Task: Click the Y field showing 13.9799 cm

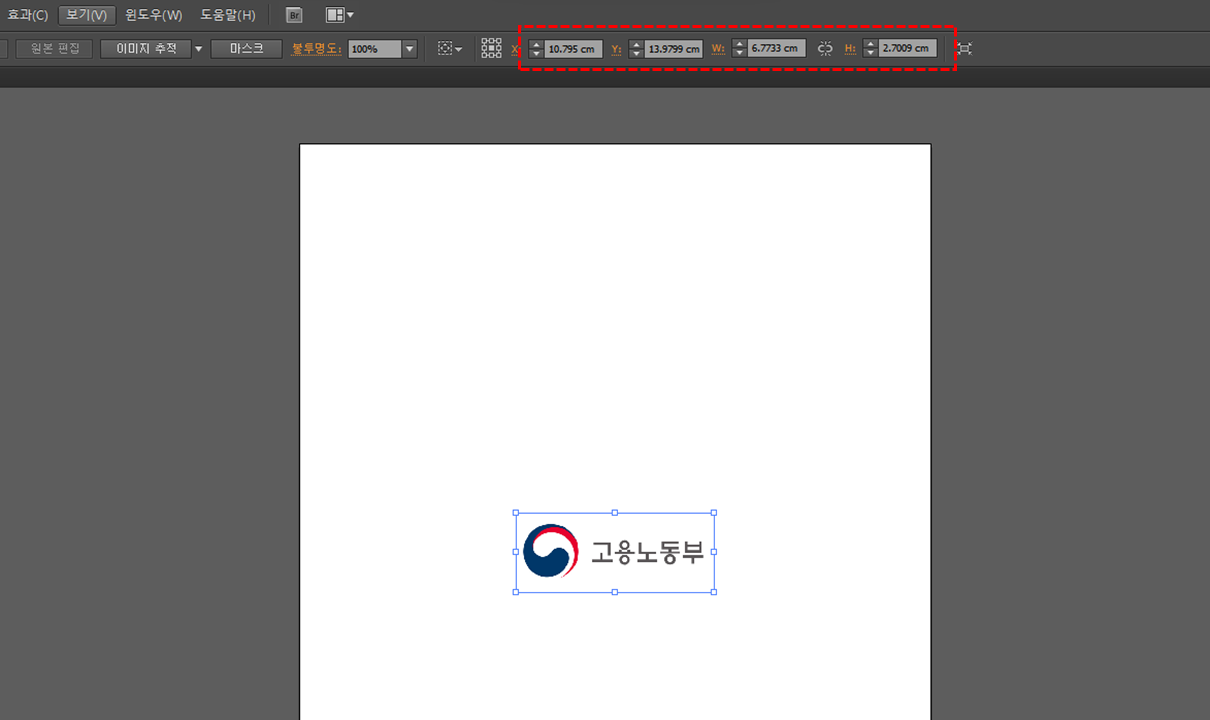Action: (674, 48)
